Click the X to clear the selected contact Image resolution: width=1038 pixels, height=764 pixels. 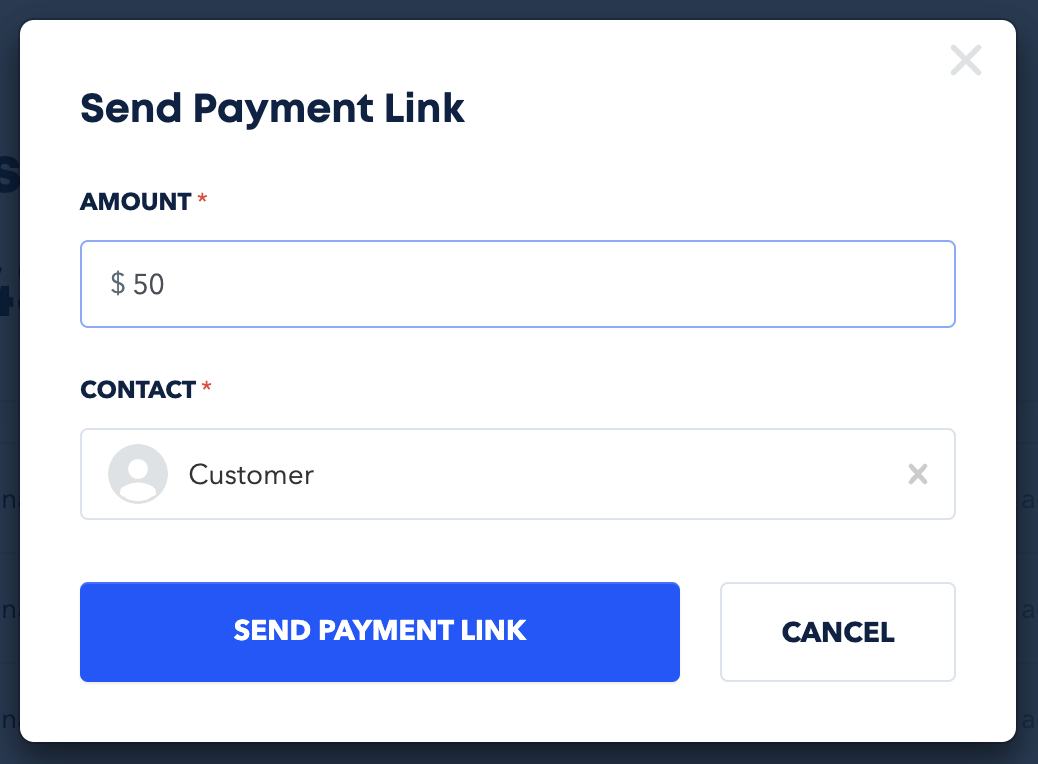coord(918,474)
